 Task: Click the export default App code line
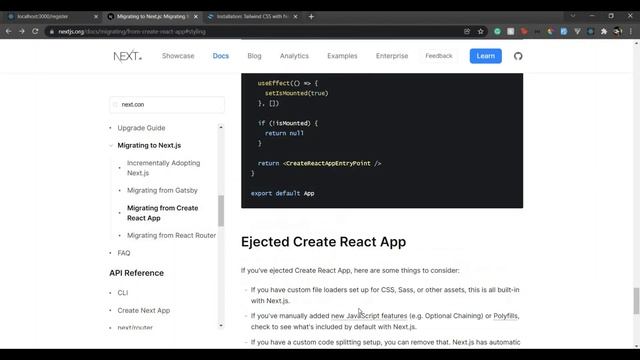[282, 193]
